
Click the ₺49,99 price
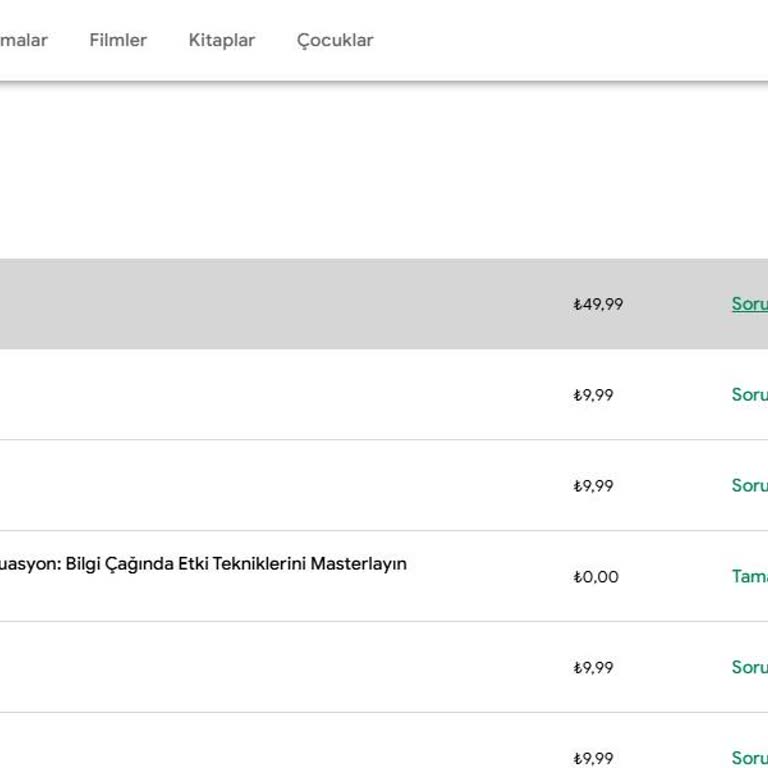(x=598, y=304)
